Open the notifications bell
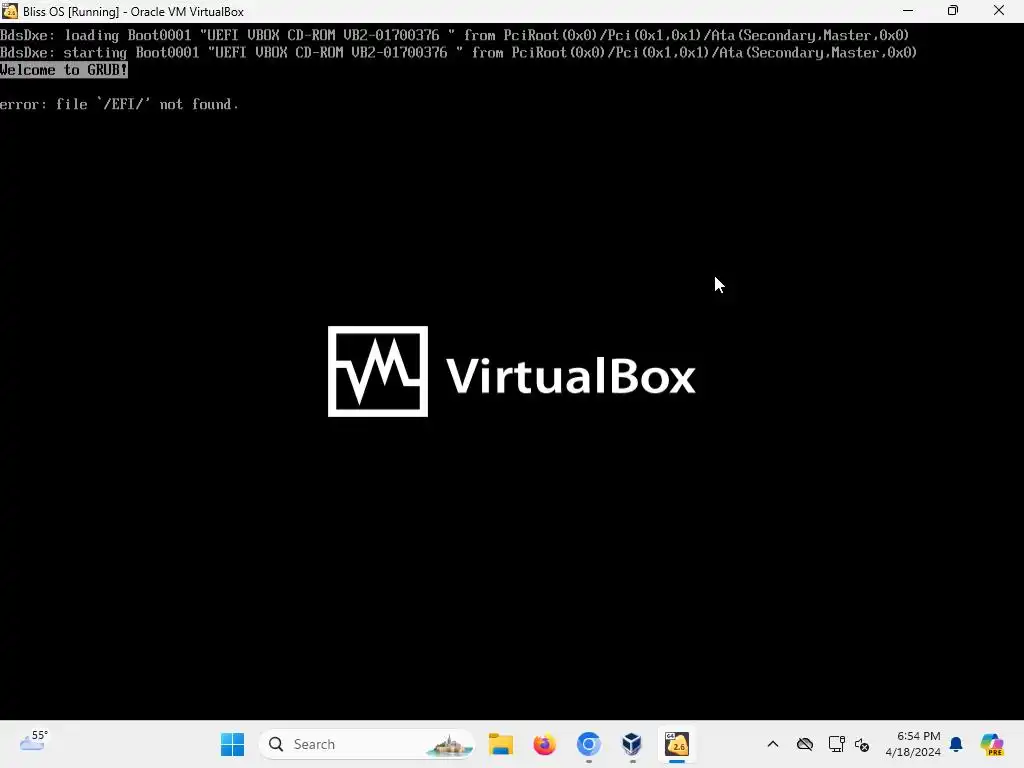The height and width of the screenshot is (768, 1024). click(956, 744)
